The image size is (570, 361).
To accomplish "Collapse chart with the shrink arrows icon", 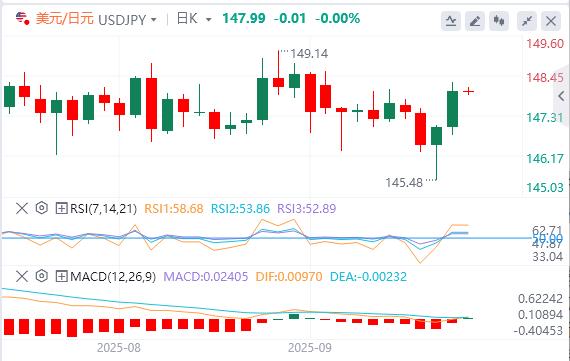I will click(x=527, y=21).
